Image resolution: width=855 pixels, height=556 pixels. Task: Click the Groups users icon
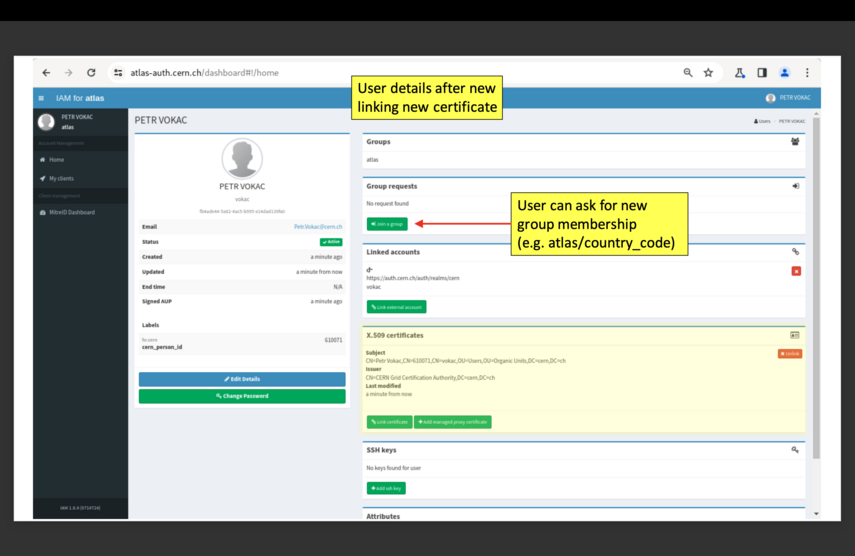coord(795,142)
